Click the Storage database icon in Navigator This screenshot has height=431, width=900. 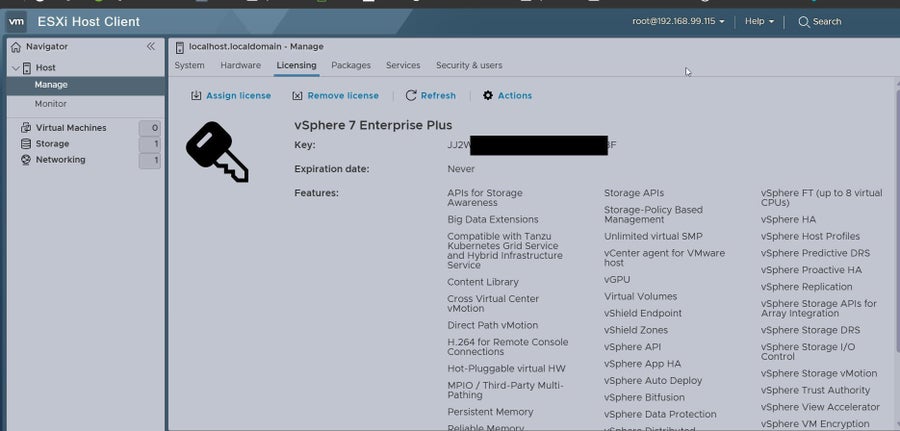[26, 144]
